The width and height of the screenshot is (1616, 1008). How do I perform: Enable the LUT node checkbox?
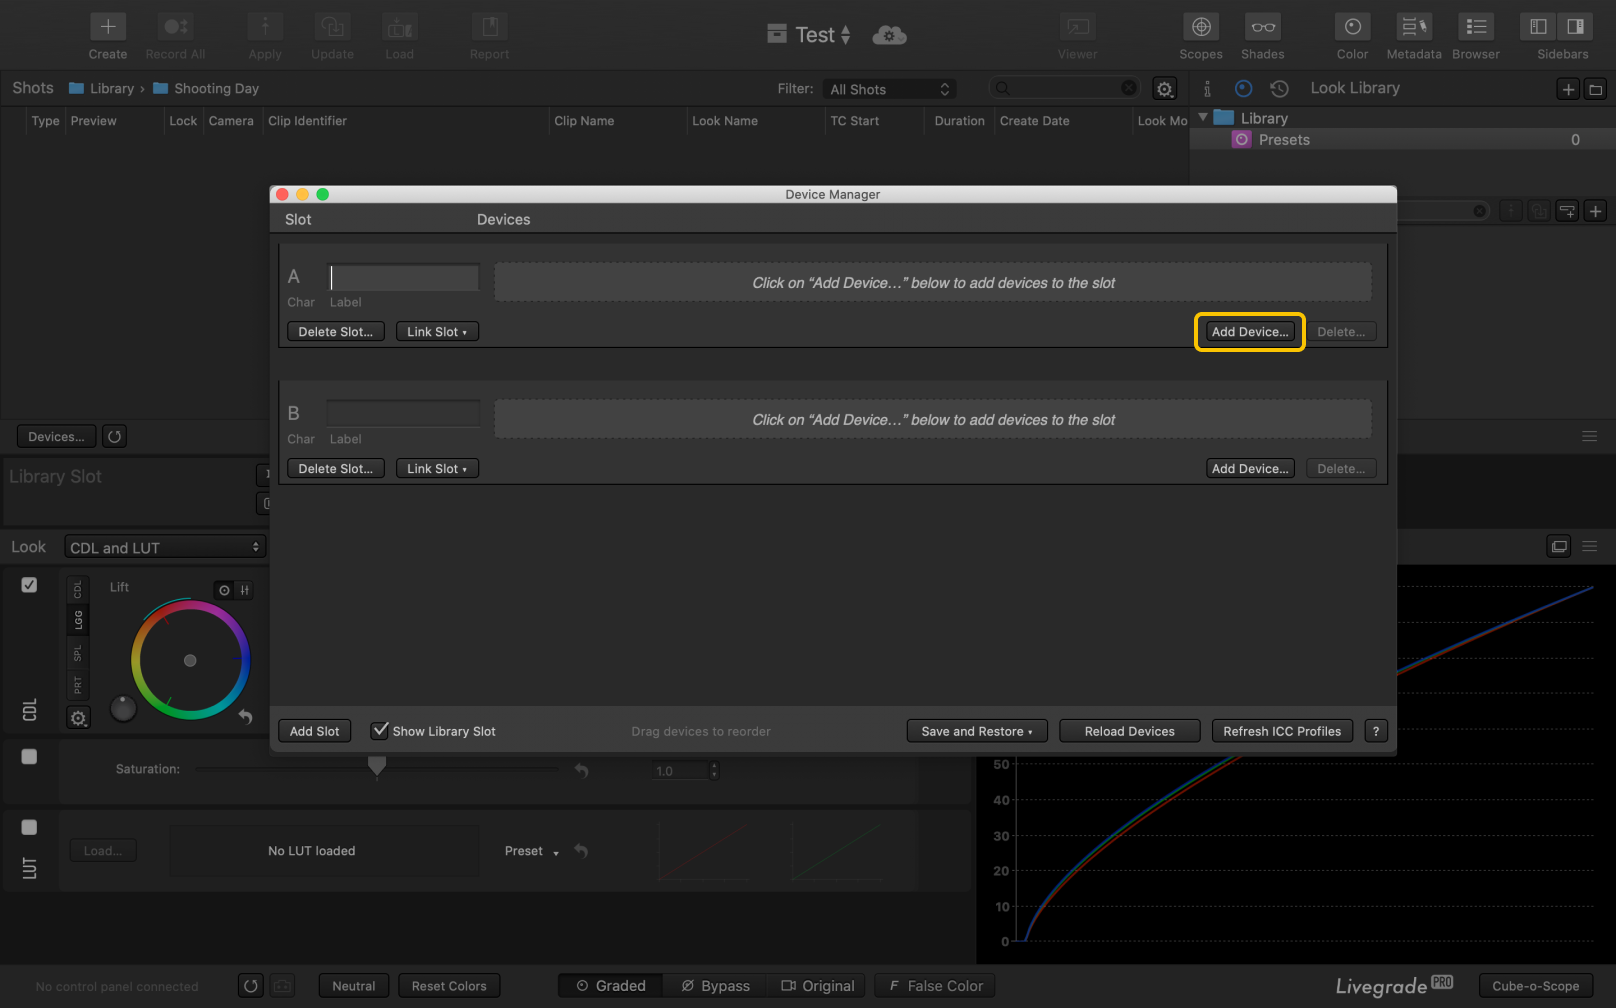(29, 827)
